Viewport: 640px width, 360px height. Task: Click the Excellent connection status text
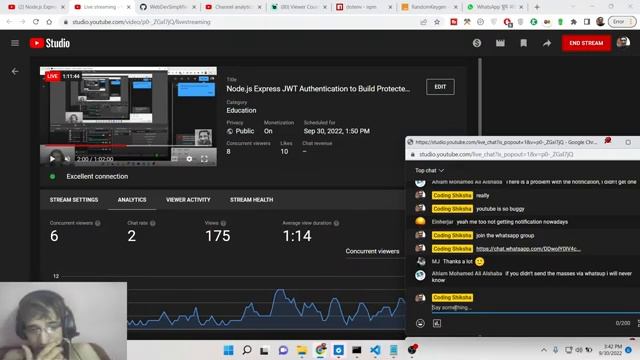(97, 176)
